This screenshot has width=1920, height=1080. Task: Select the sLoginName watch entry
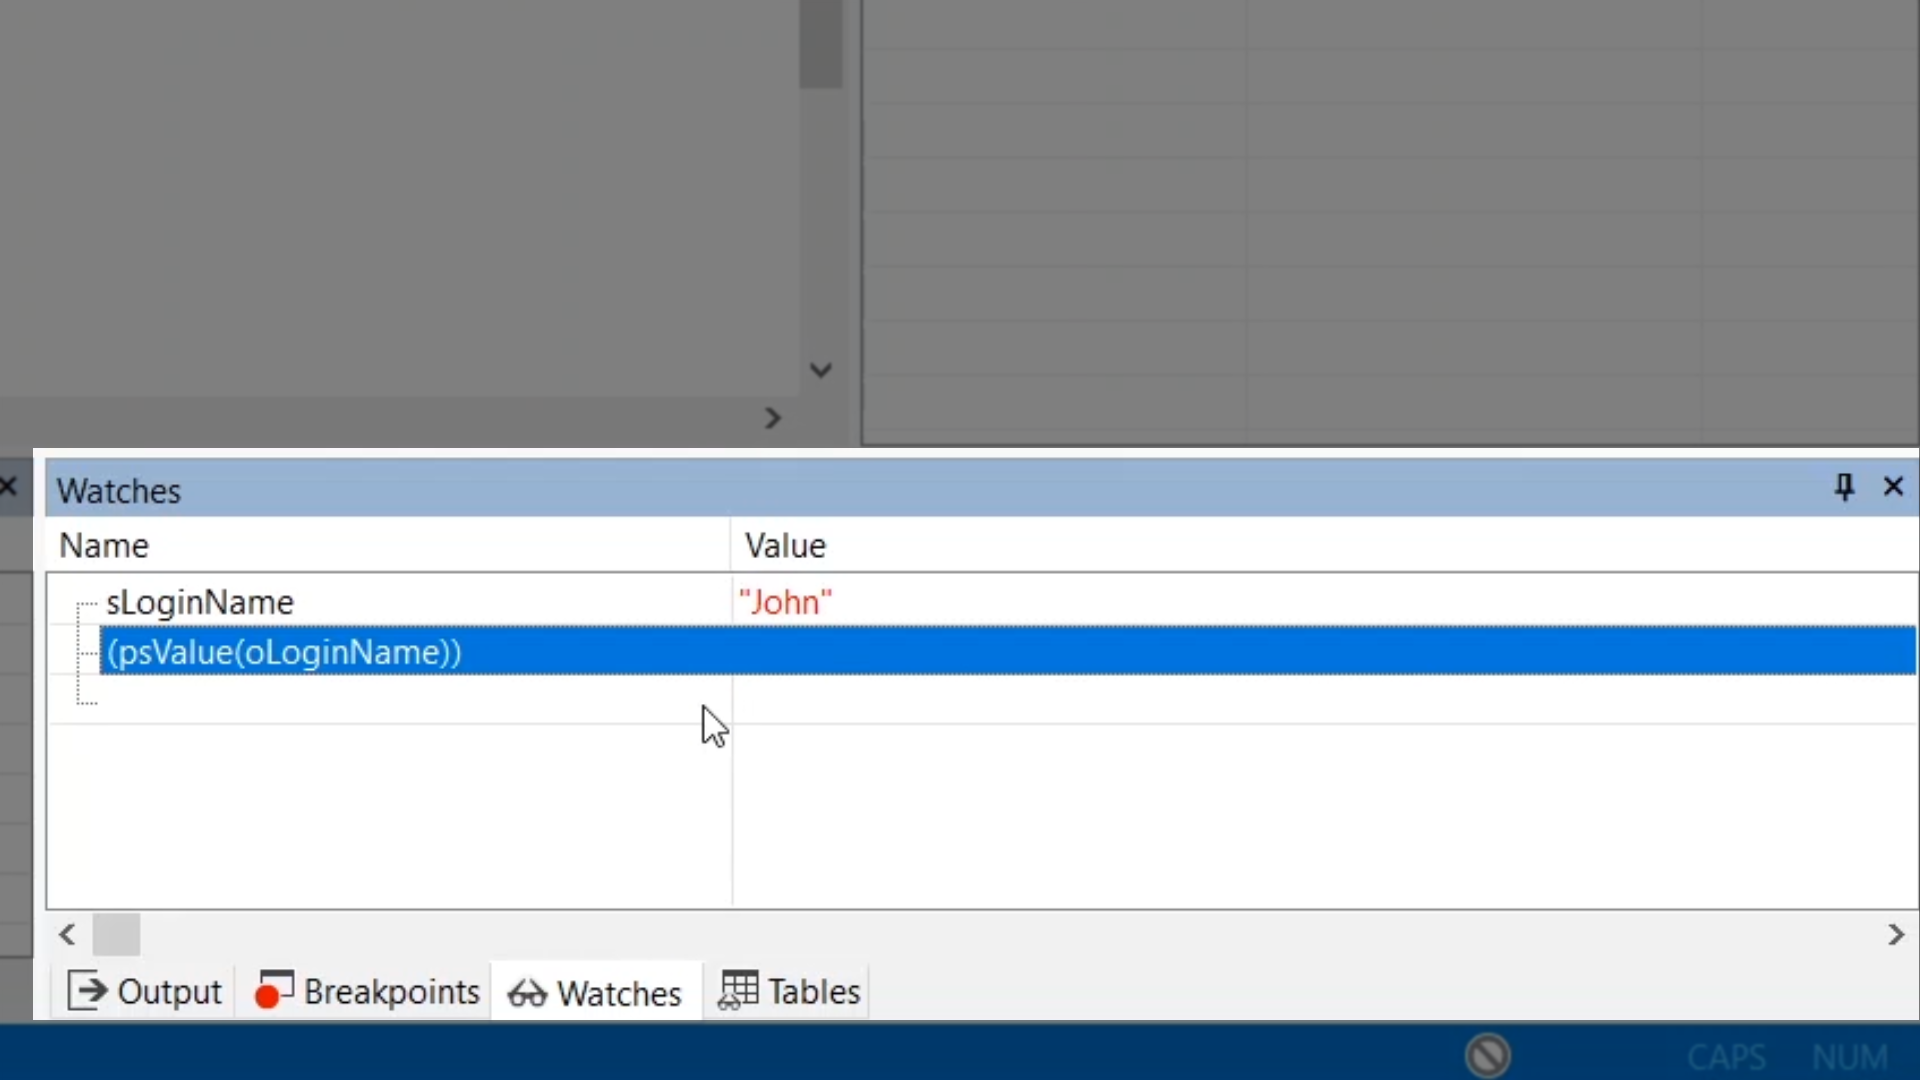pyautogui.click(x=200, y=603)
